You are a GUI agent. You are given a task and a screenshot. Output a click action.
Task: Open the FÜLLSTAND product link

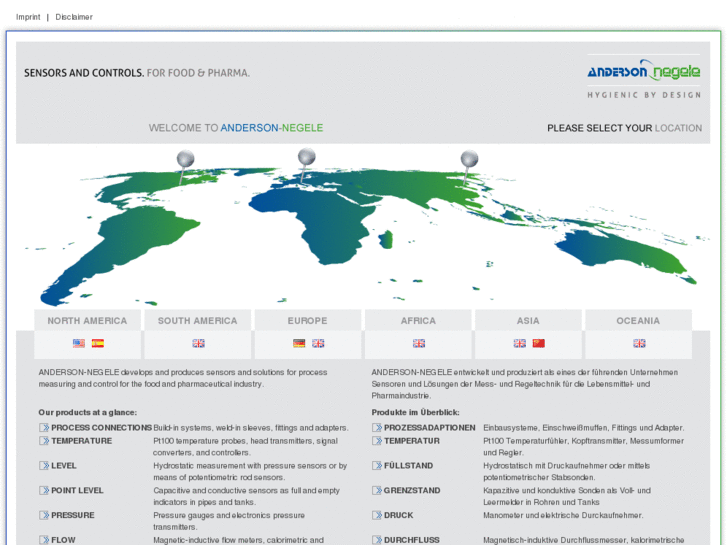point(408,466)
